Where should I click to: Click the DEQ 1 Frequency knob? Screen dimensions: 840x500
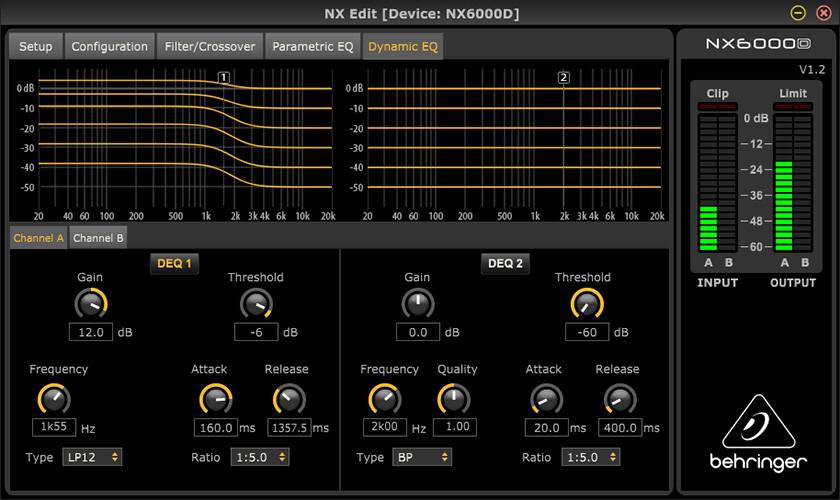[55, 399]
